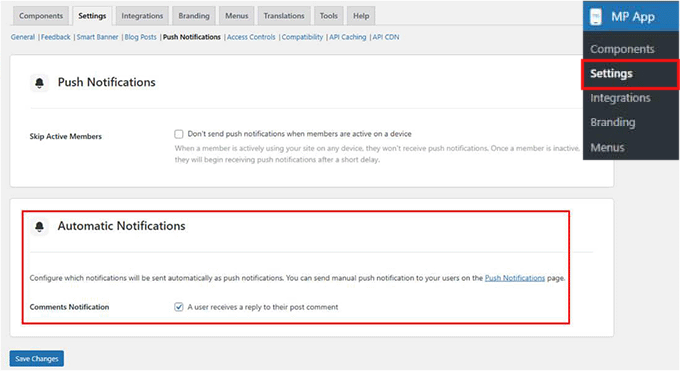Open the Tools tab
The width and height of the screenshot is (680, 371).
coord(329,16)
